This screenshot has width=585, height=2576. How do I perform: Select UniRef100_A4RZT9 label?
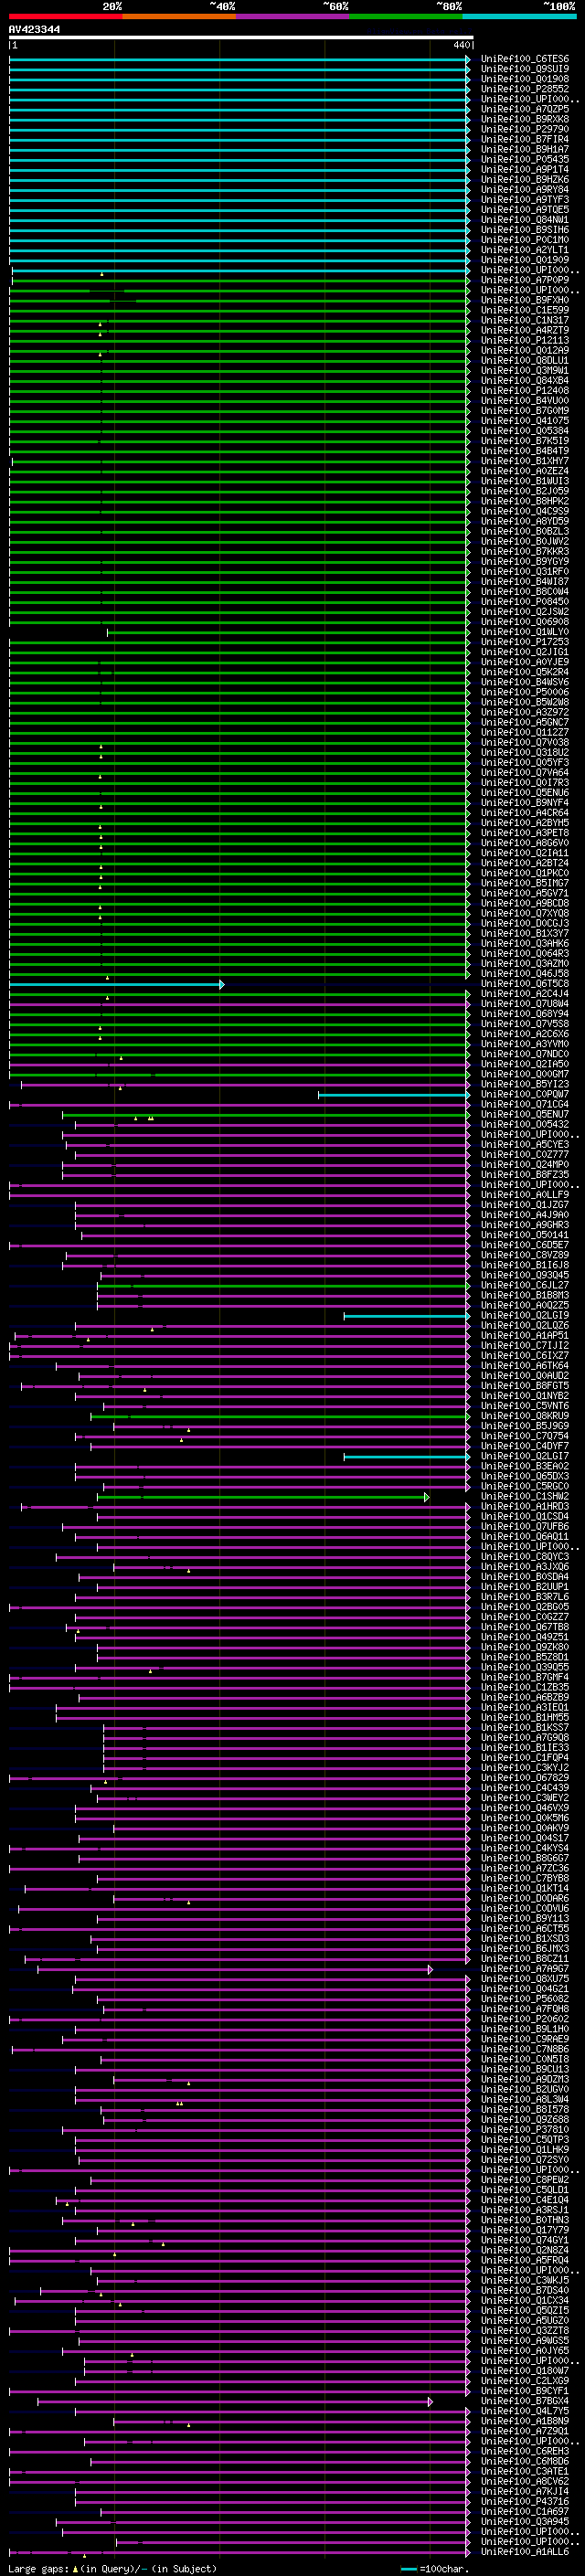coord(524,330)
